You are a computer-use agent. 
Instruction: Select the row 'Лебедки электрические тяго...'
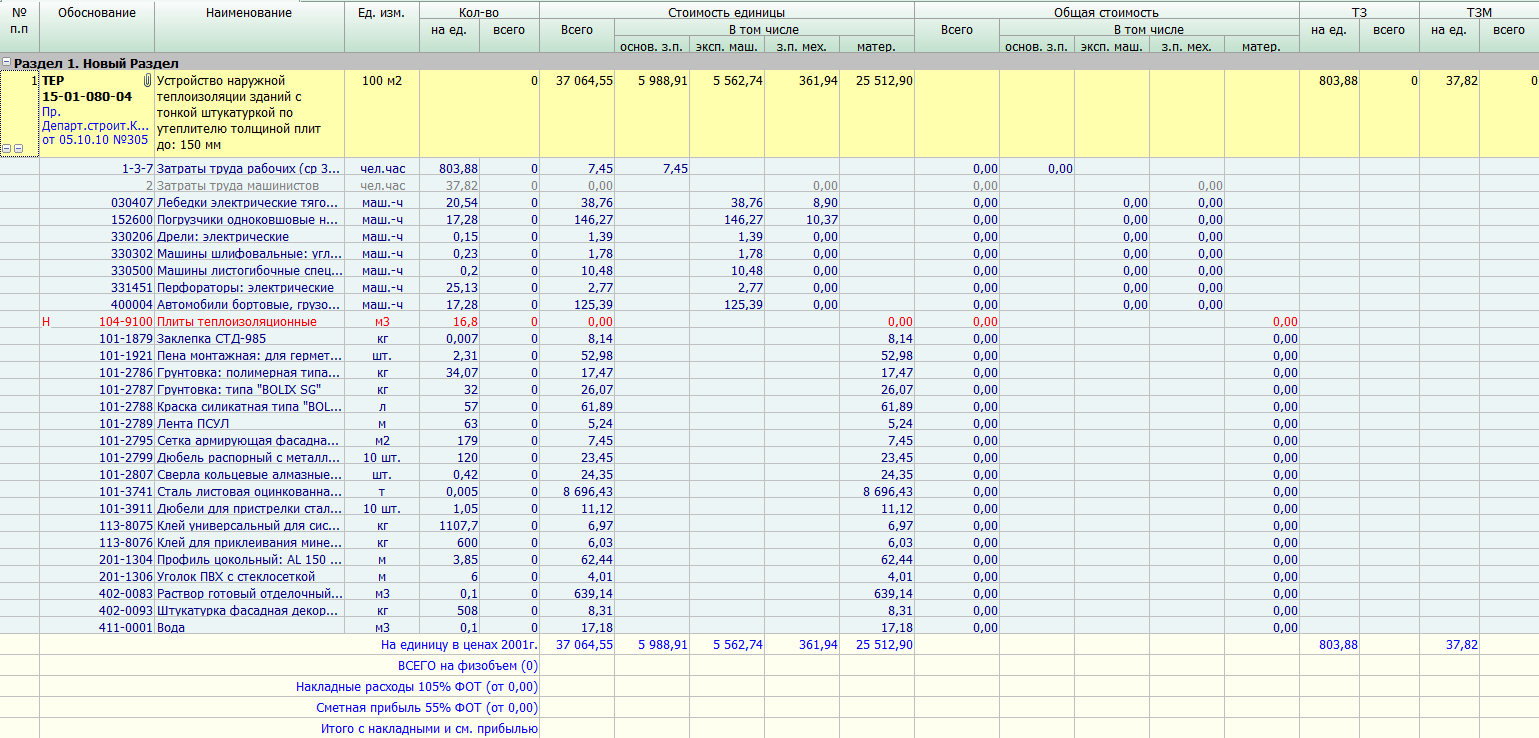769,202
